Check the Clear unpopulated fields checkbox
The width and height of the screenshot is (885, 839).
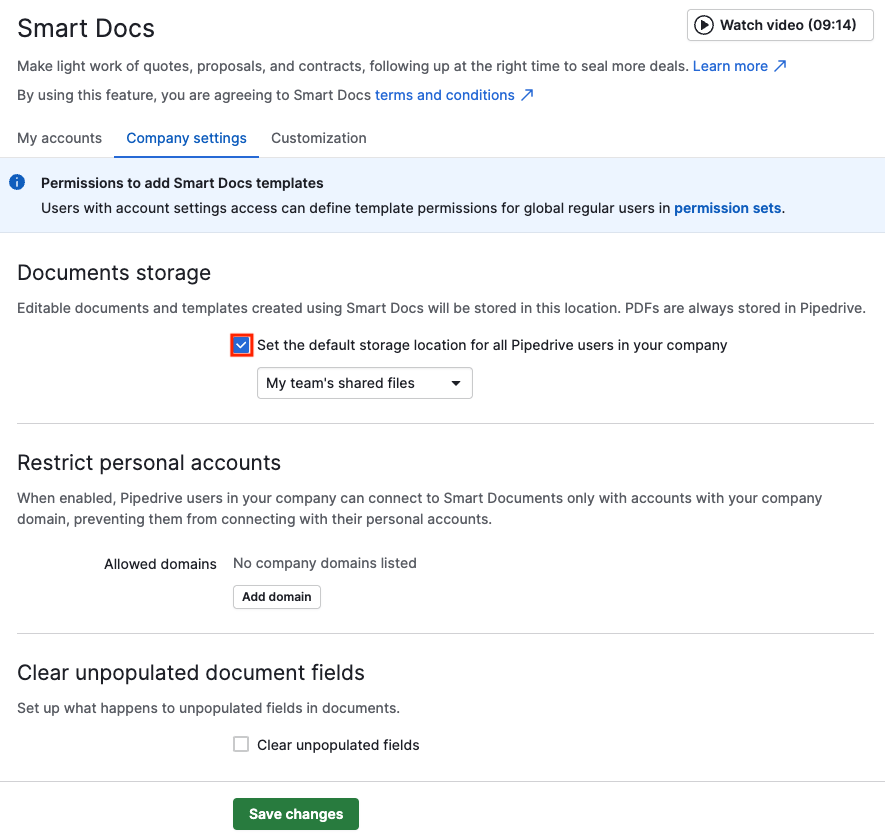pyautogui.click(x=241, y=744)
